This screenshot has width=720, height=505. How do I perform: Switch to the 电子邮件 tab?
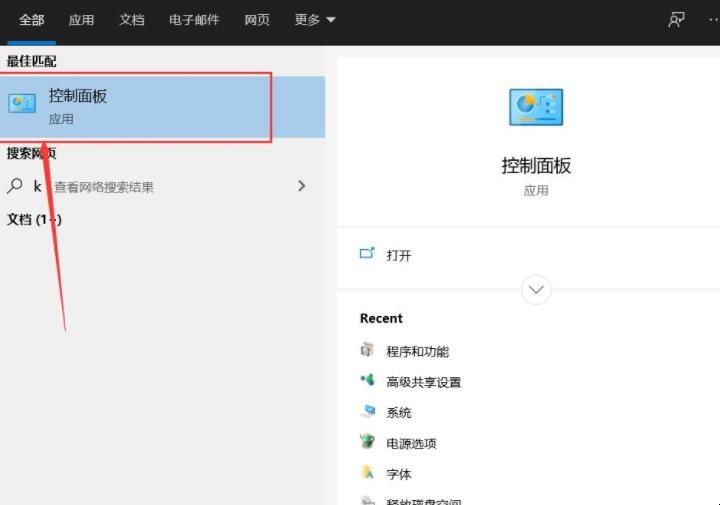(194, 20)
